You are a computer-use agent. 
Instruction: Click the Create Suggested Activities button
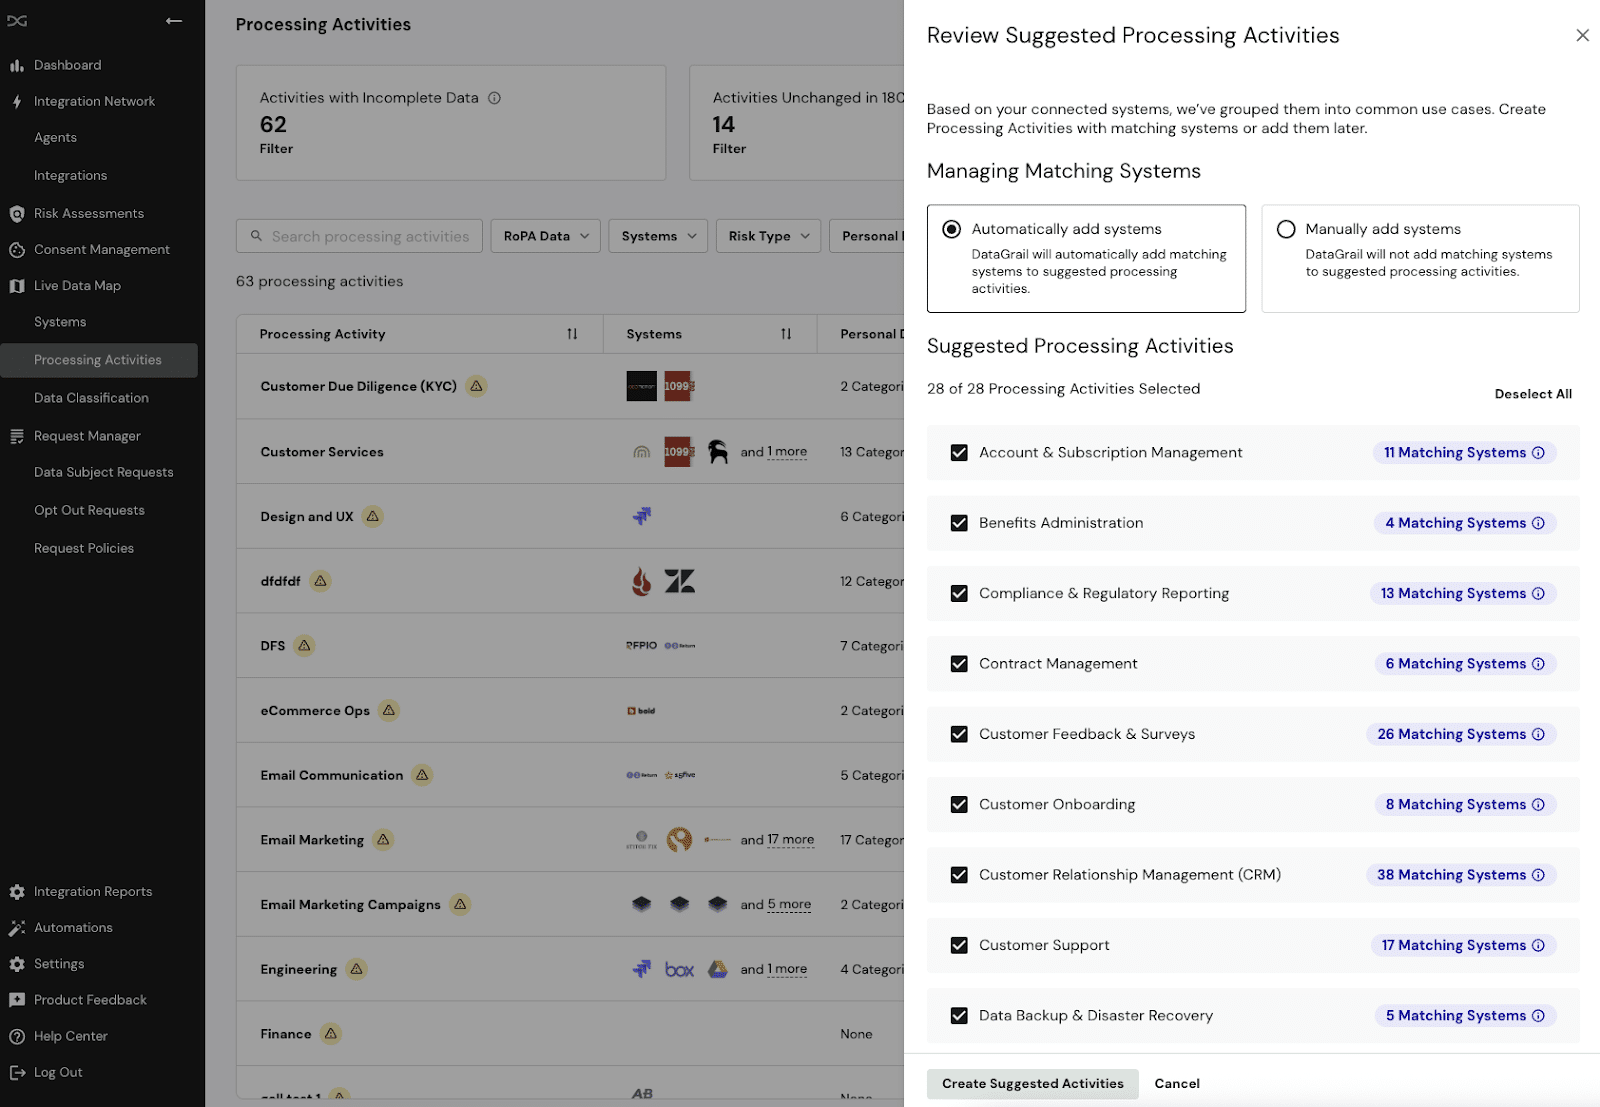[x=1032, y=1083]
